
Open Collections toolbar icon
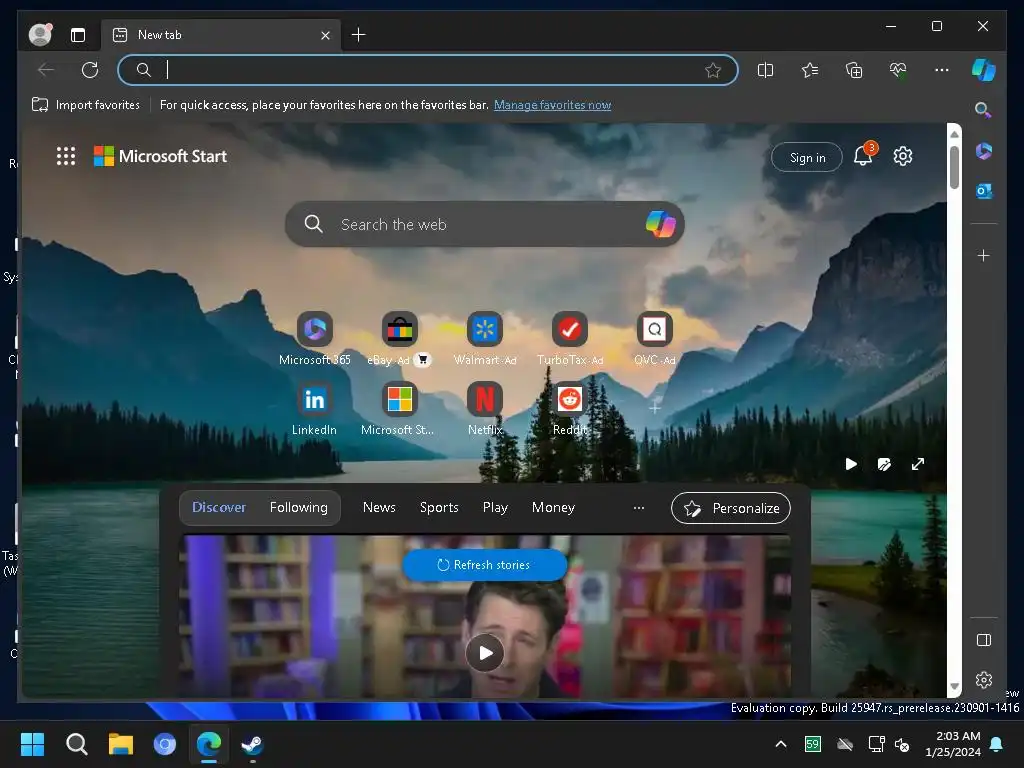click(x=854, y=70)
